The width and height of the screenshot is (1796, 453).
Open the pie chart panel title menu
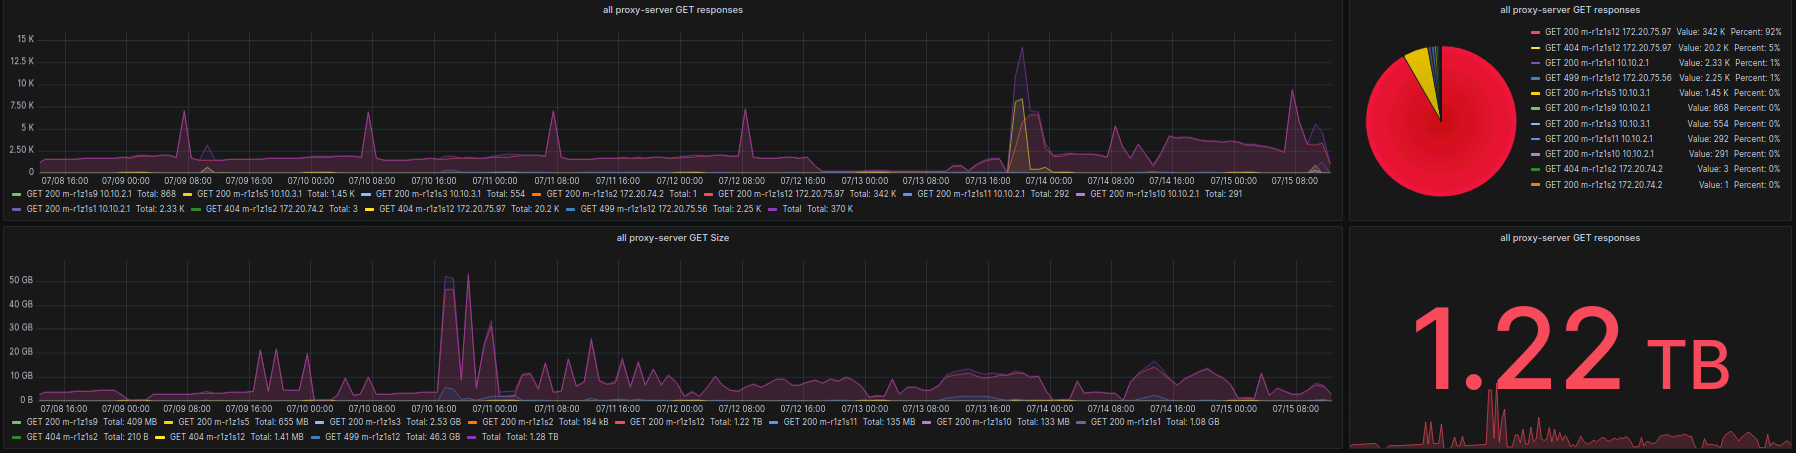click(1569, 10)
